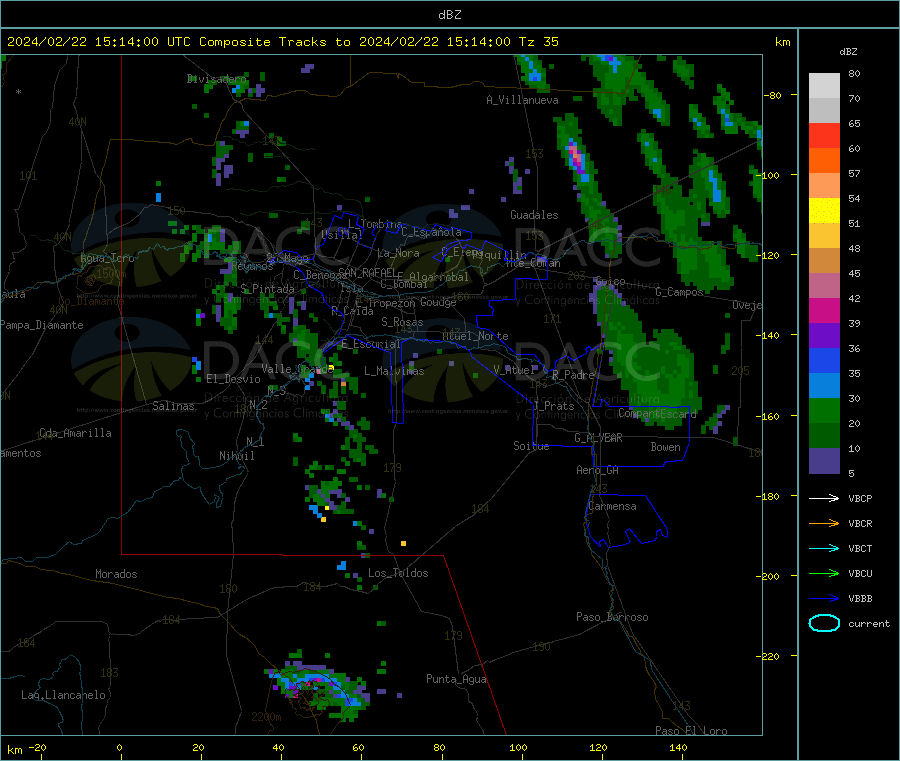900x761 pixels.
Task: Click the 'C_Española' map label
Action: tap(431, 232)
